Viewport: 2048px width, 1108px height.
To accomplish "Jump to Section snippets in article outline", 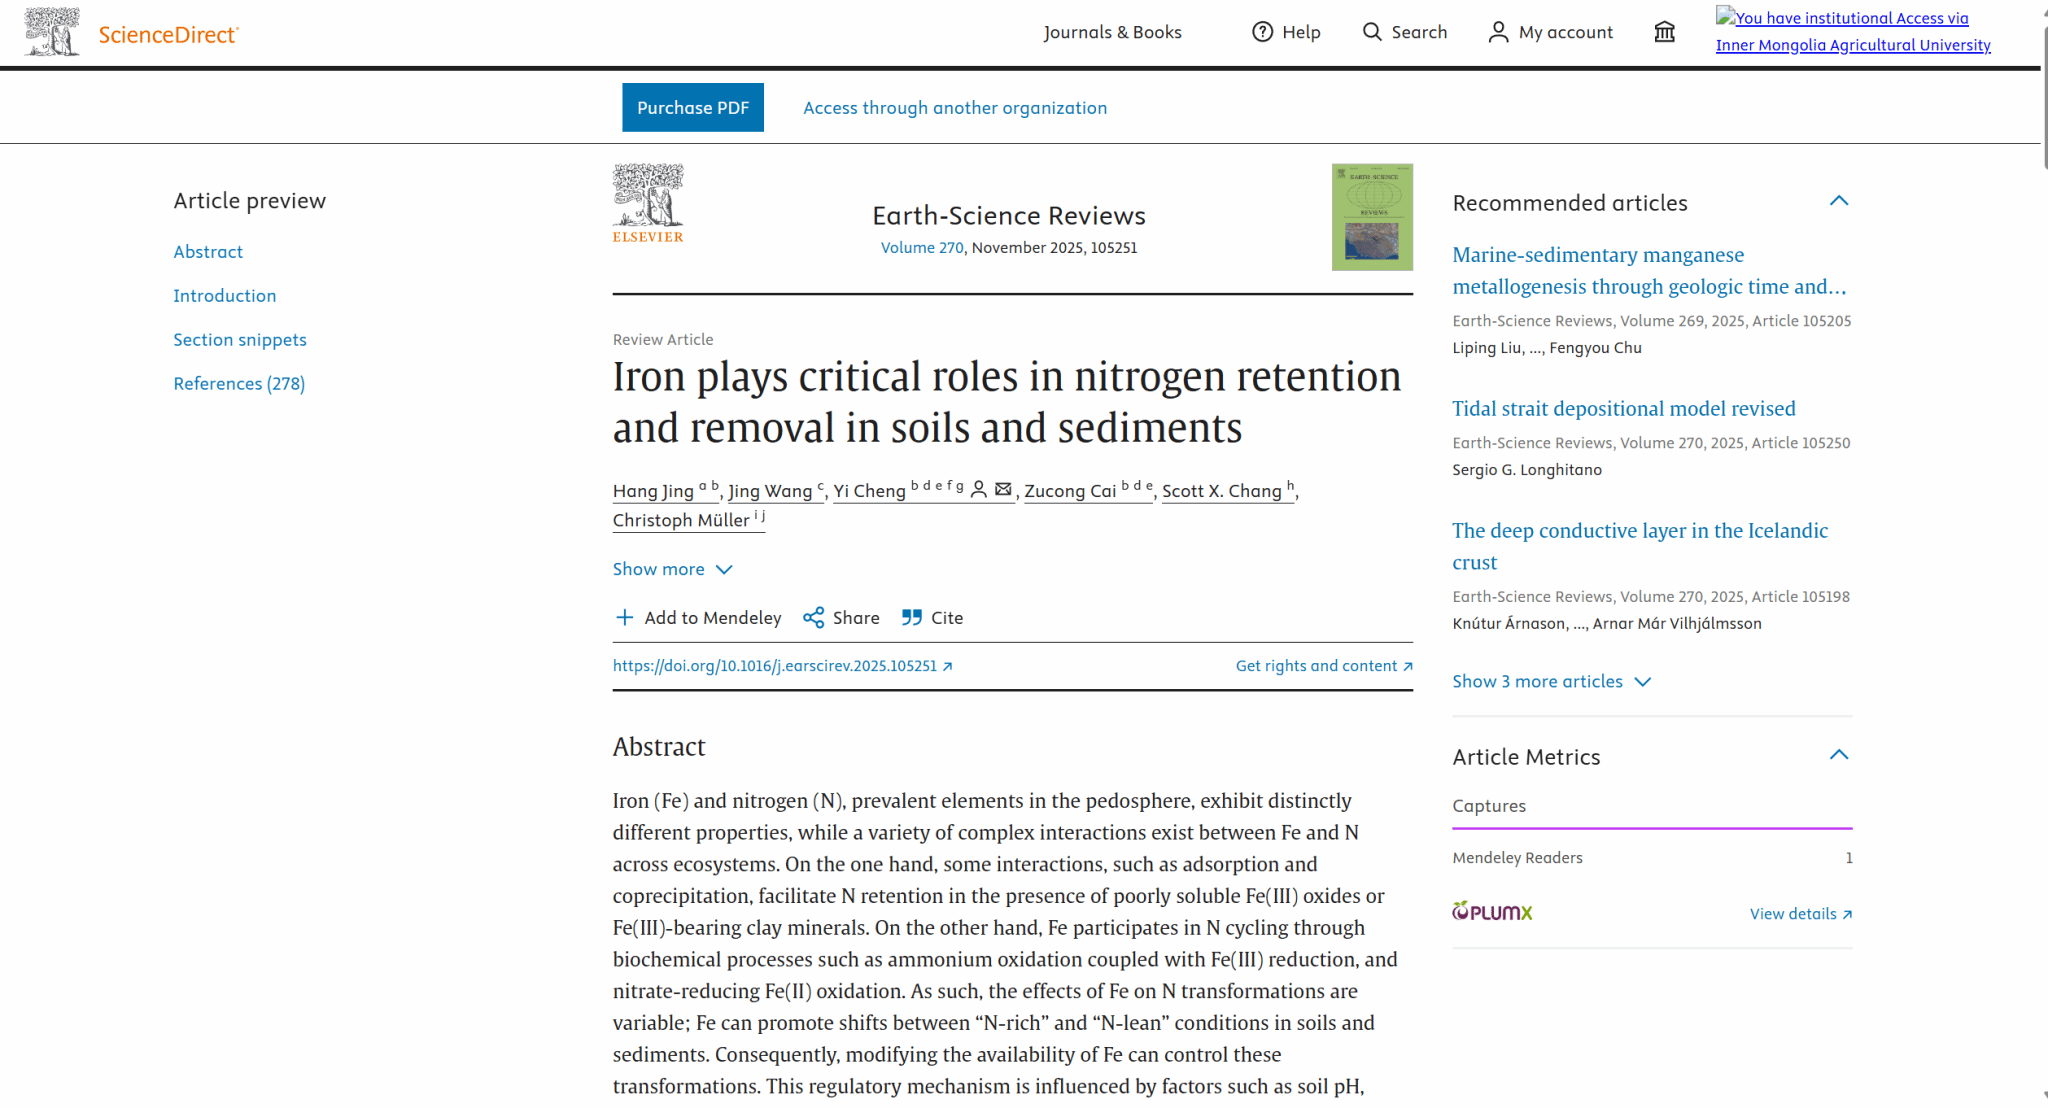I will [x=240, y=340].
